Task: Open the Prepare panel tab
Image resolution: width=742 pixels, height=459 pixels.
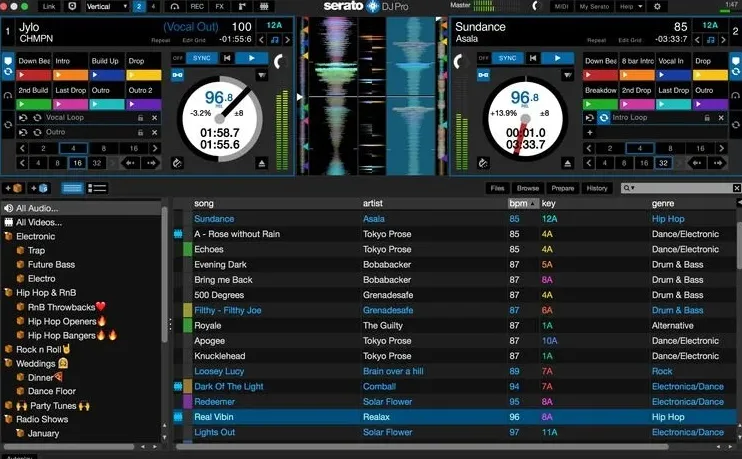Action: 563,188
